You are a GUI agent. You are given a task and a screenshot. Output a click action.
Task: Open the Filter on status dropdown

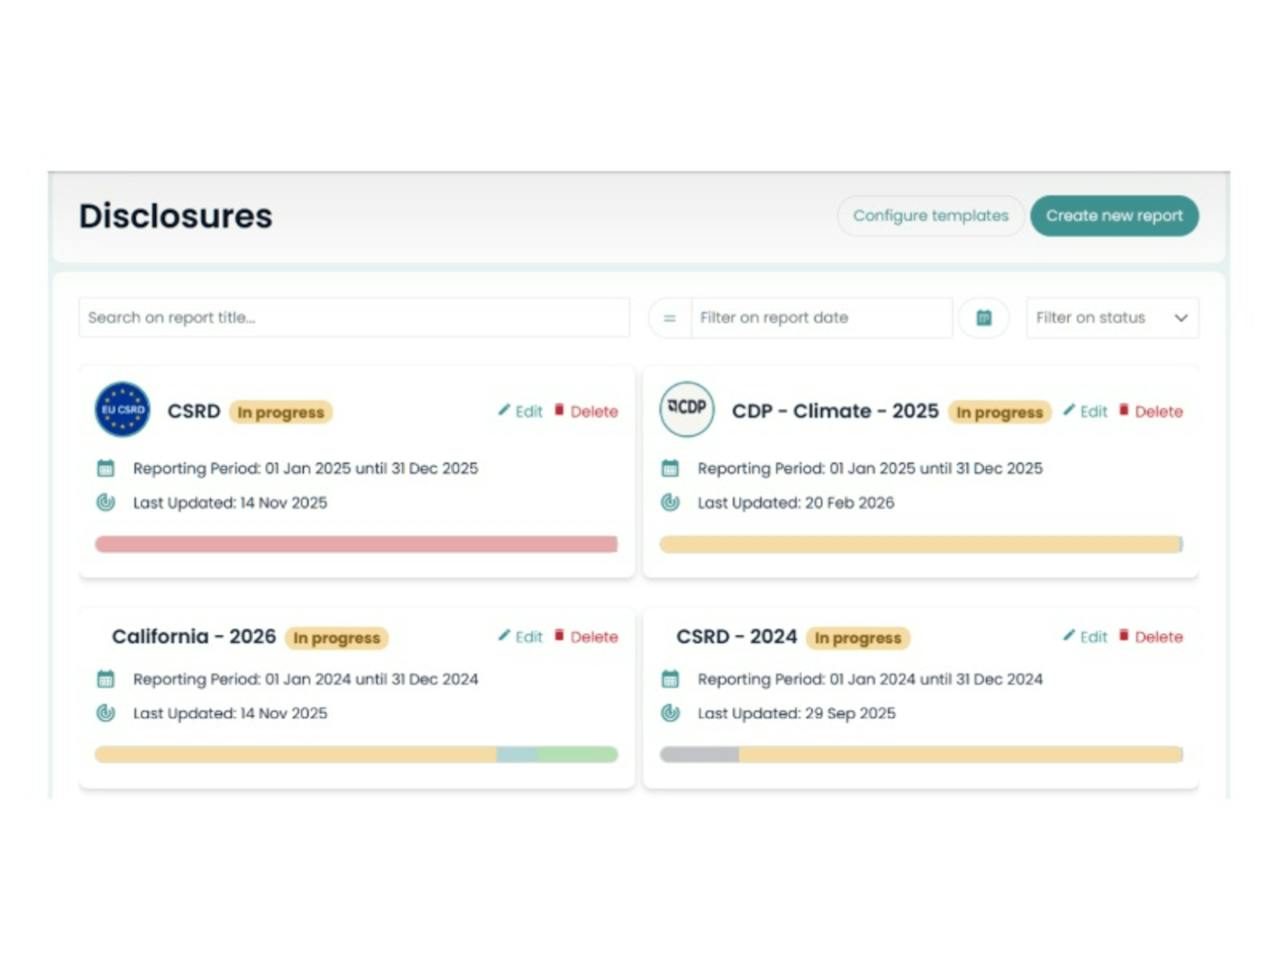[x=1112, y=318]
